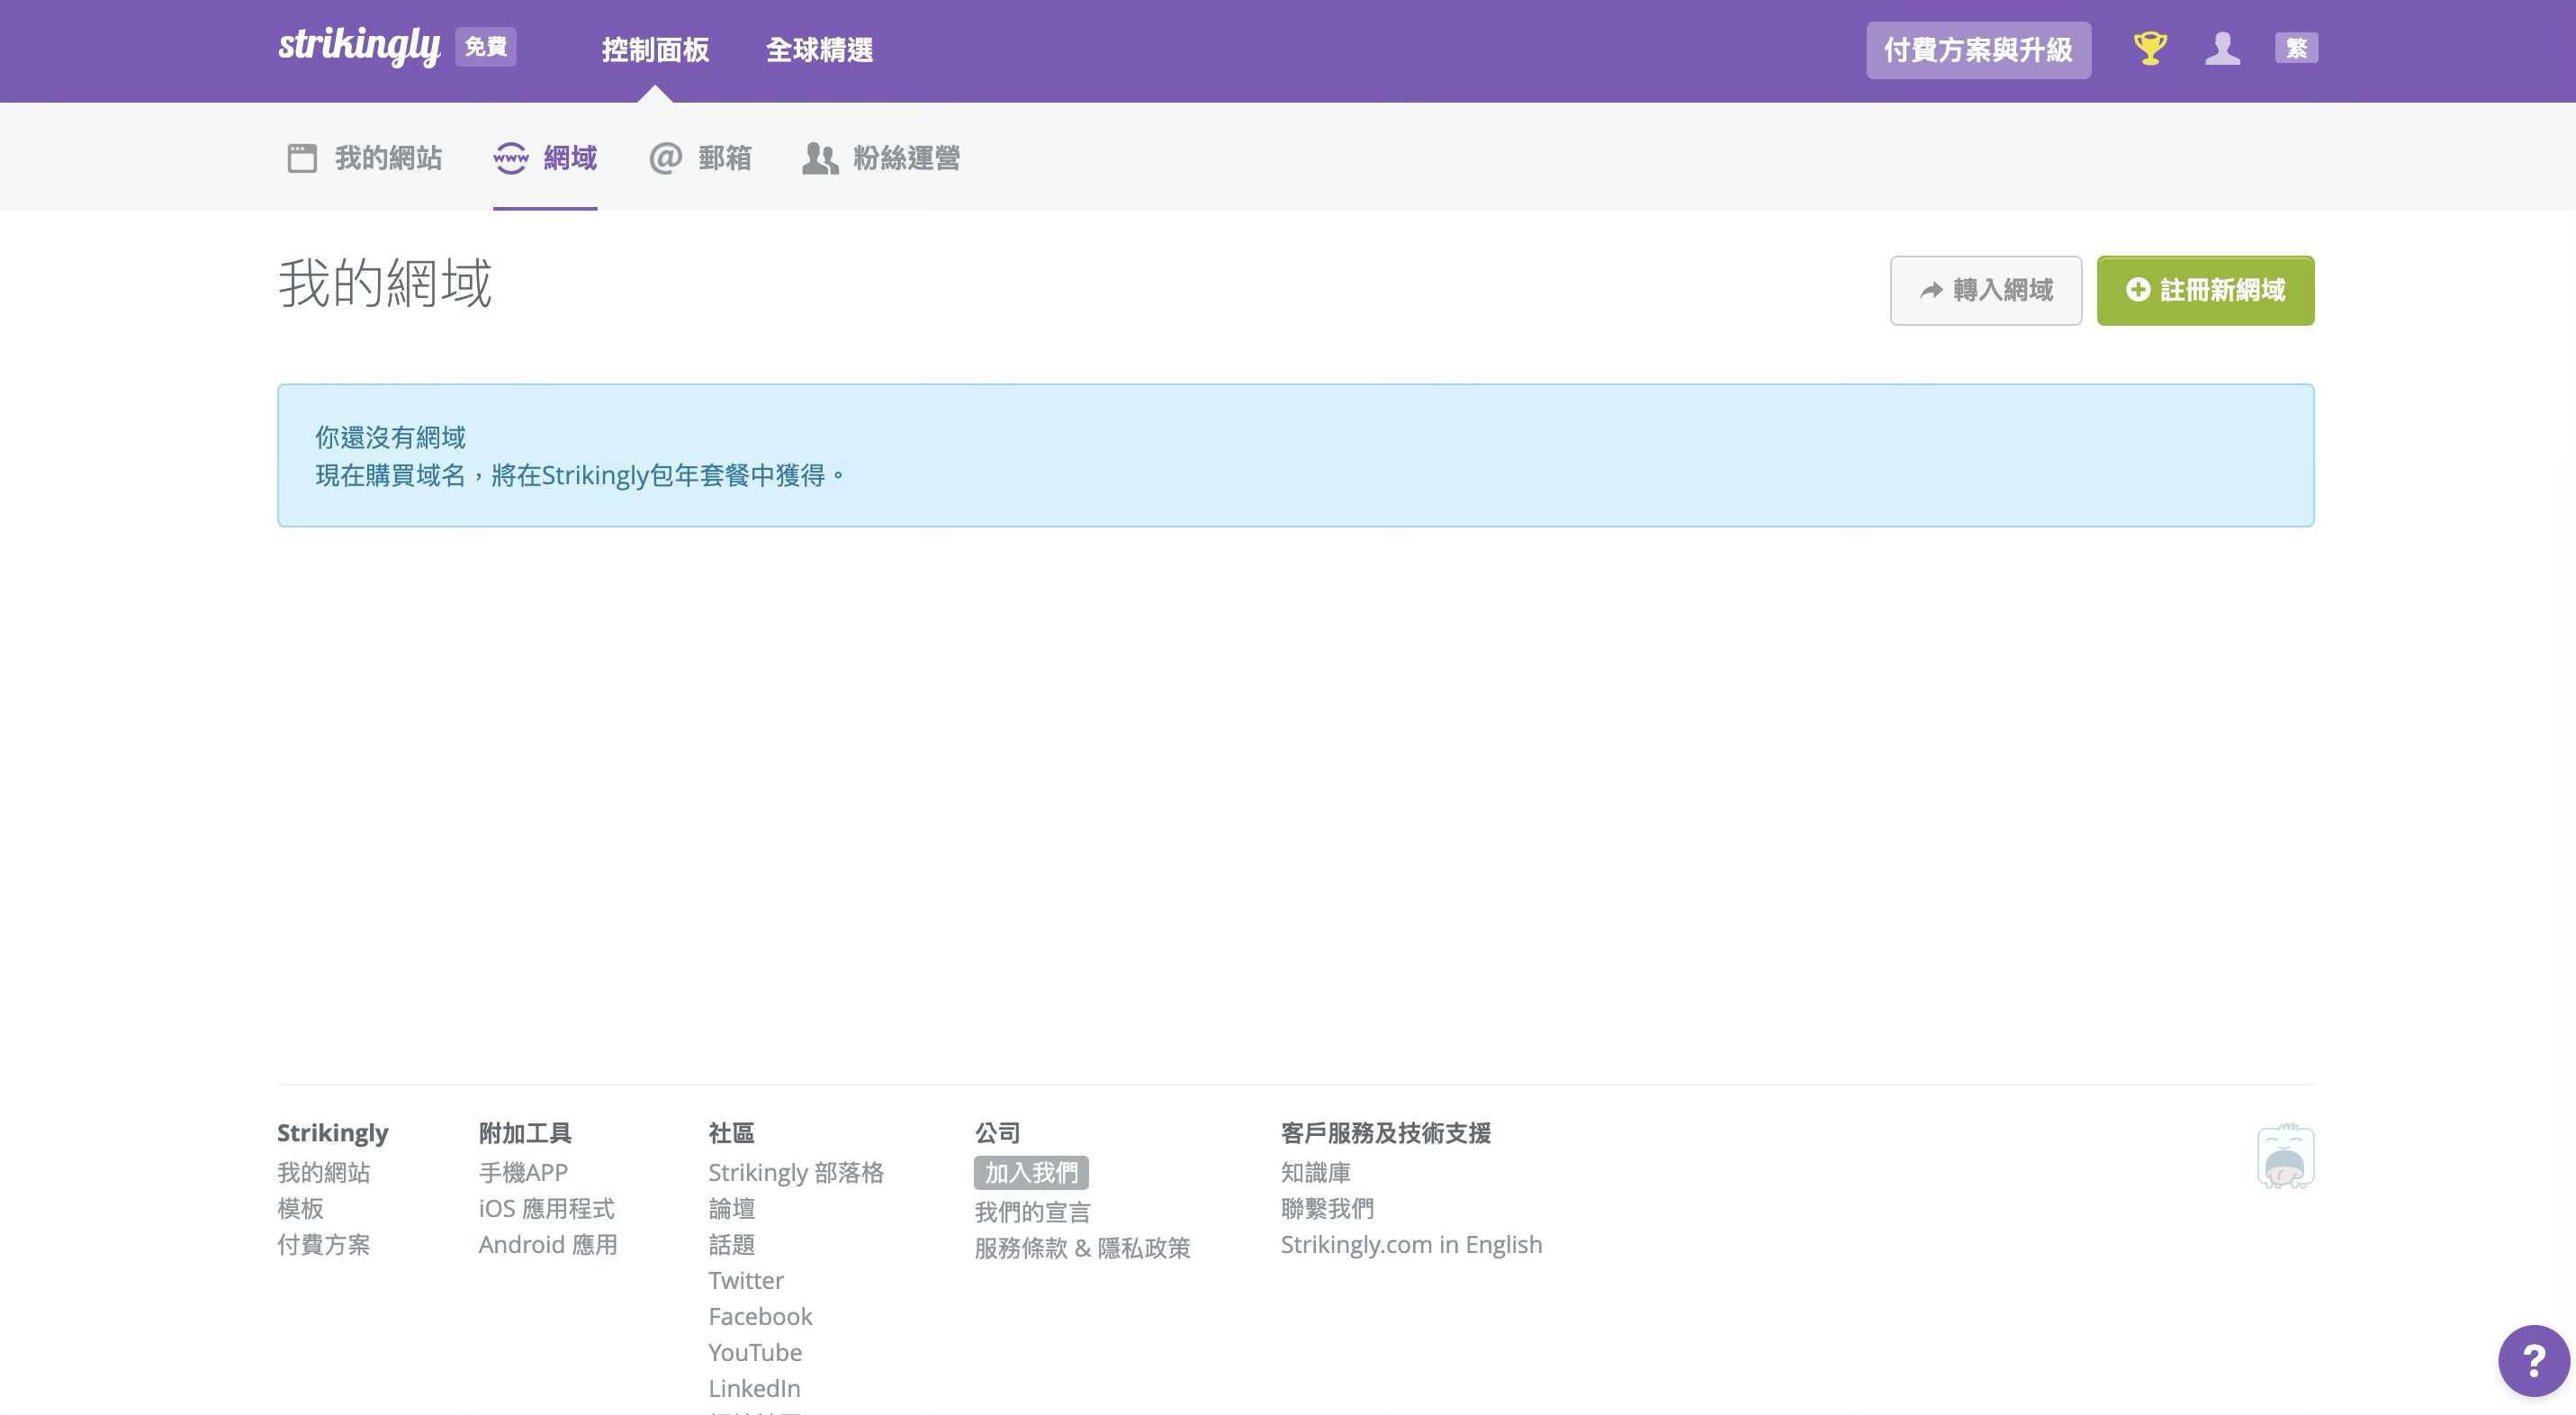Open the 全球精選 menu item
The image size is (2576, 1415).
[x=818, y=50]
